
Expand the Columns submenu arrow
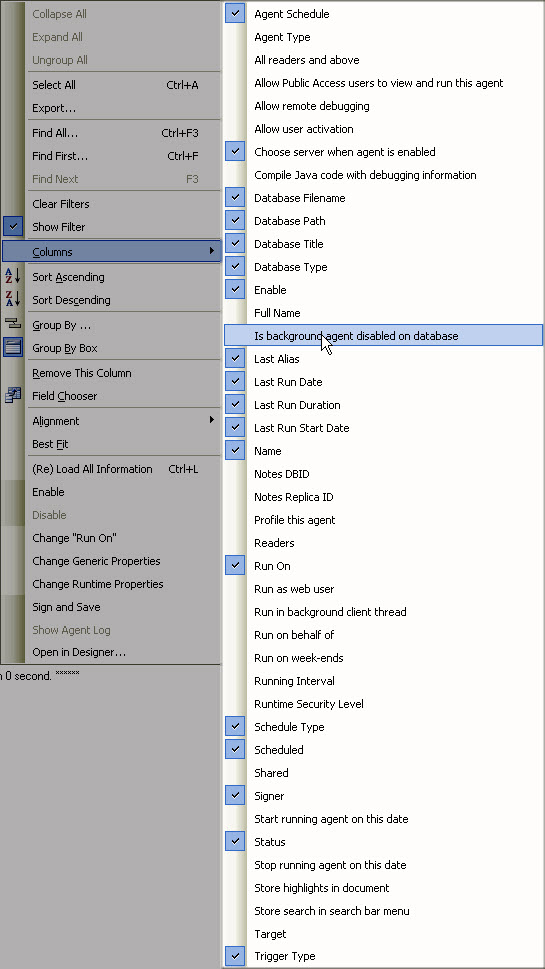(x=212, y=251)
